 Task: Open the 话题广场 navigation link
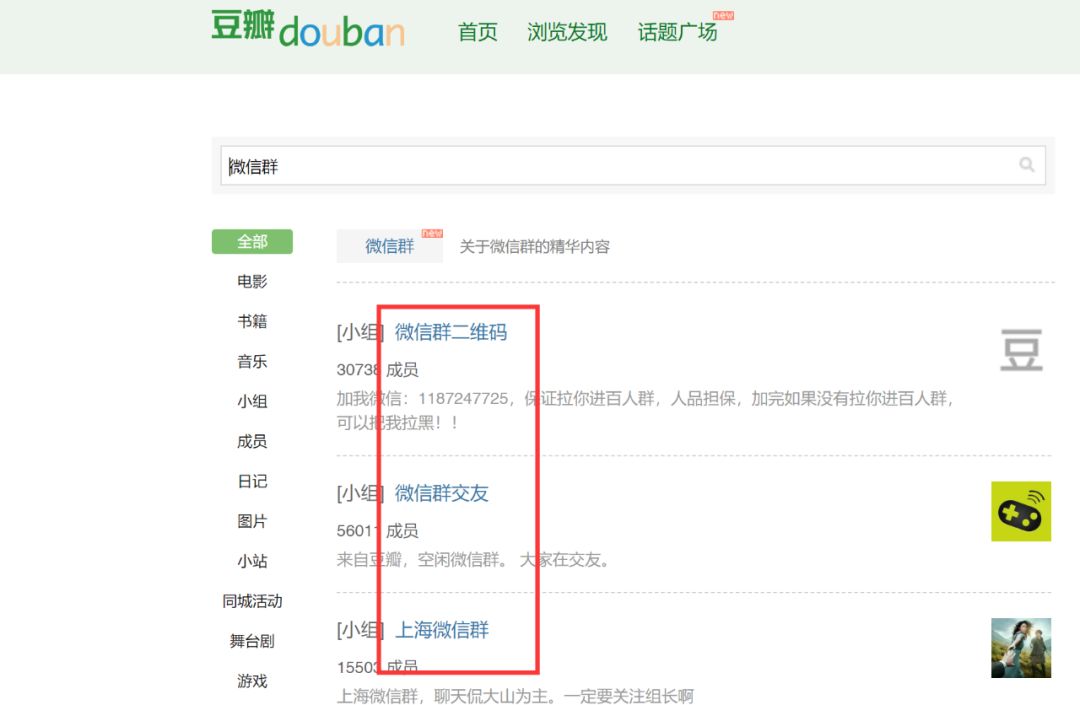[x=677, y=32]
